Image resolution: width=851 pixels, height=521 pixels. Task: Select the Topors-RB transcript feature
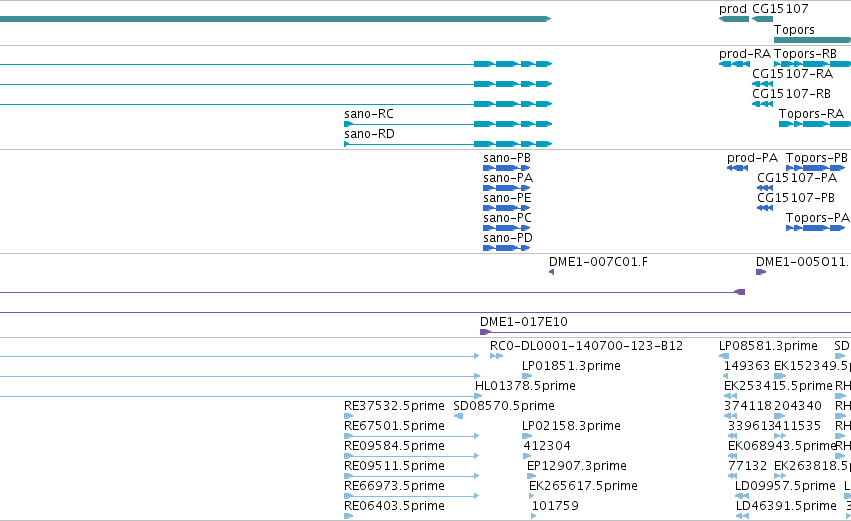click(x=812, y=64)
